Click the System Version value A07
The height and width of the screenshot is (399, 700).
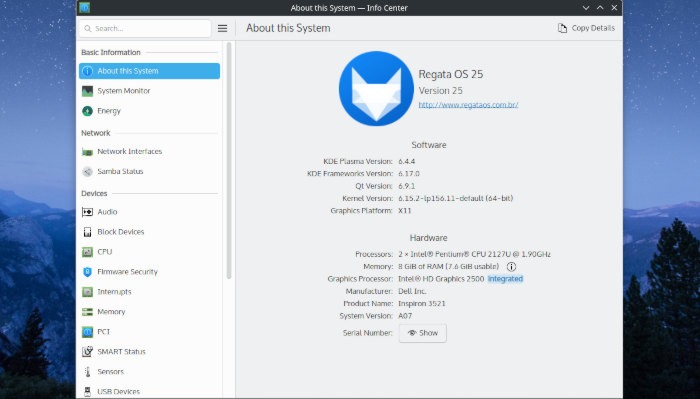(x=405, y=316)
